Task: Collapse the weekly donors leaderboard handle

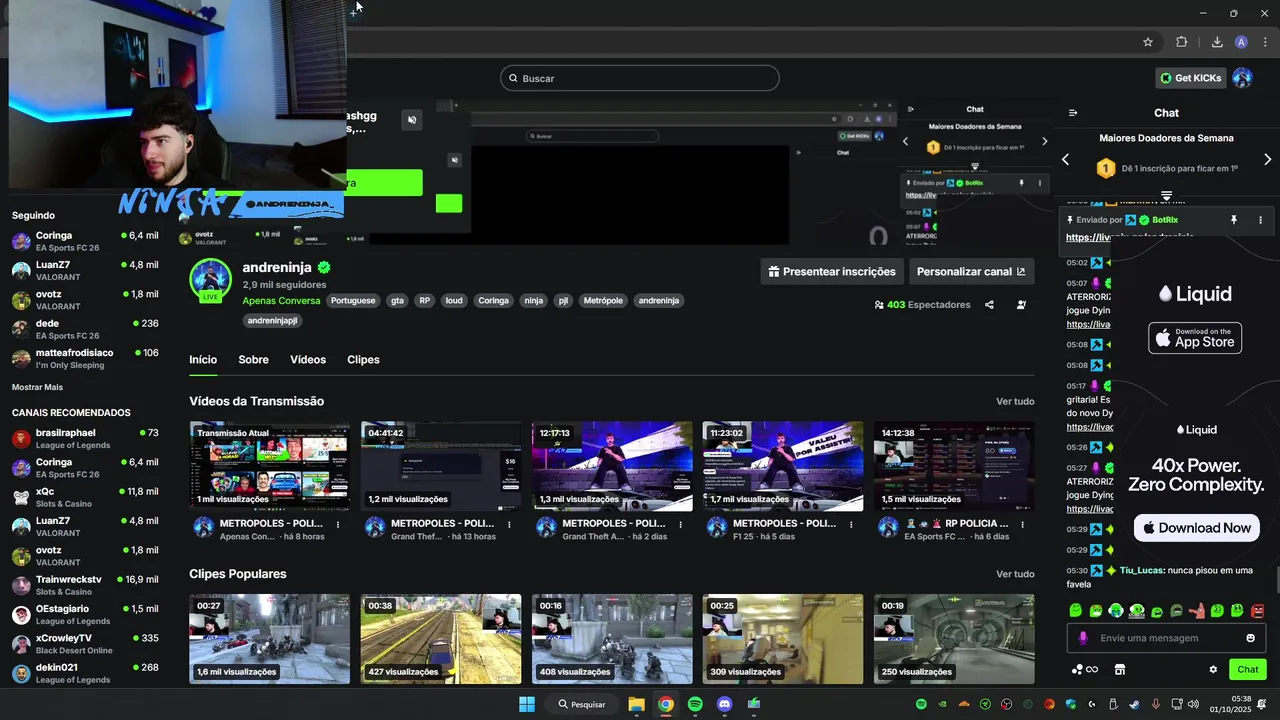Action: [1166, 195]
